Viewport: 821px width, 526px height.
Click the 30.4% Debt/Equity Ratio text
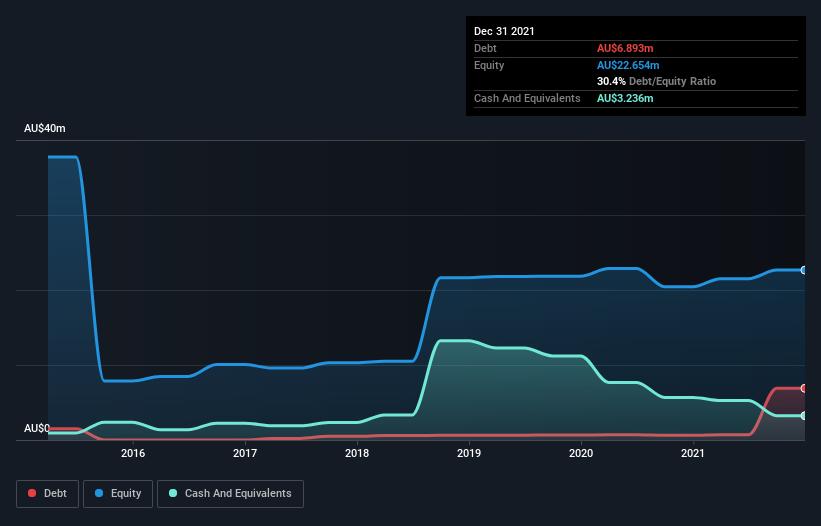pyautogui.click(x=657, y=81)
